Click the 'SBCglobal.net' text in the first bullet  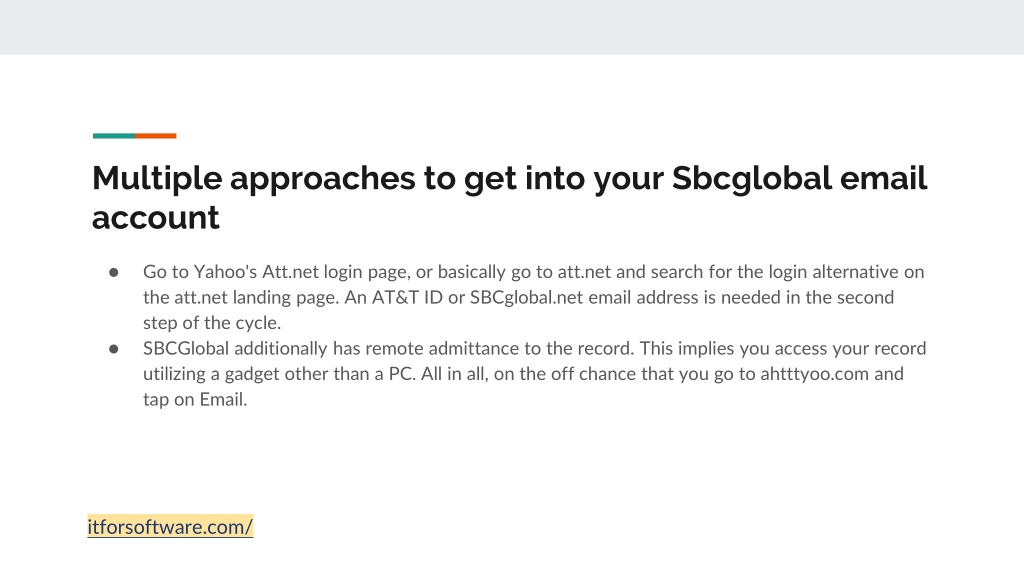(x=526, y=298)
